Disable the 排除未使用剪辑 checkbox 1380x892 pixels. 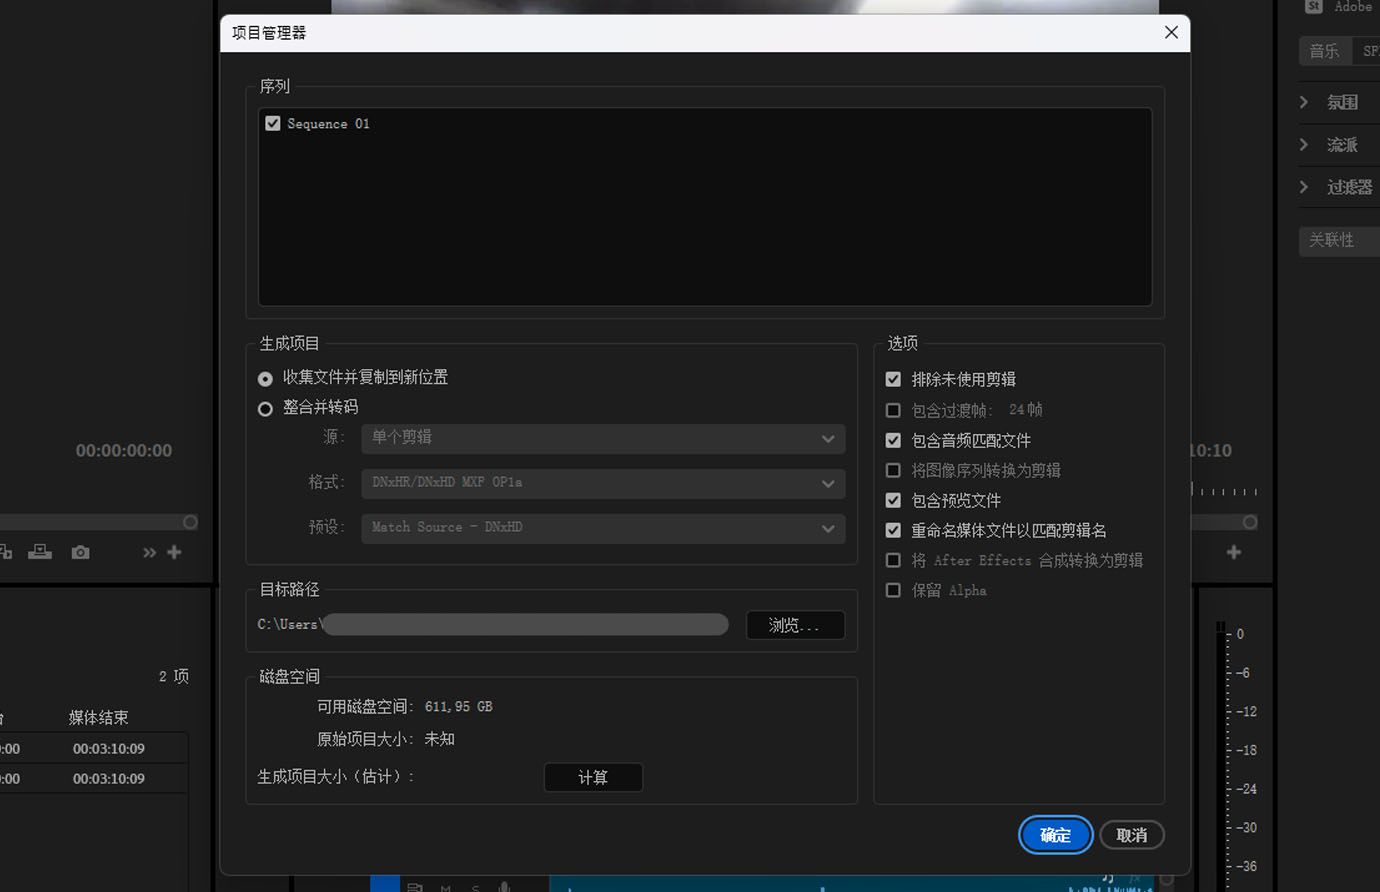click(893, 379)
